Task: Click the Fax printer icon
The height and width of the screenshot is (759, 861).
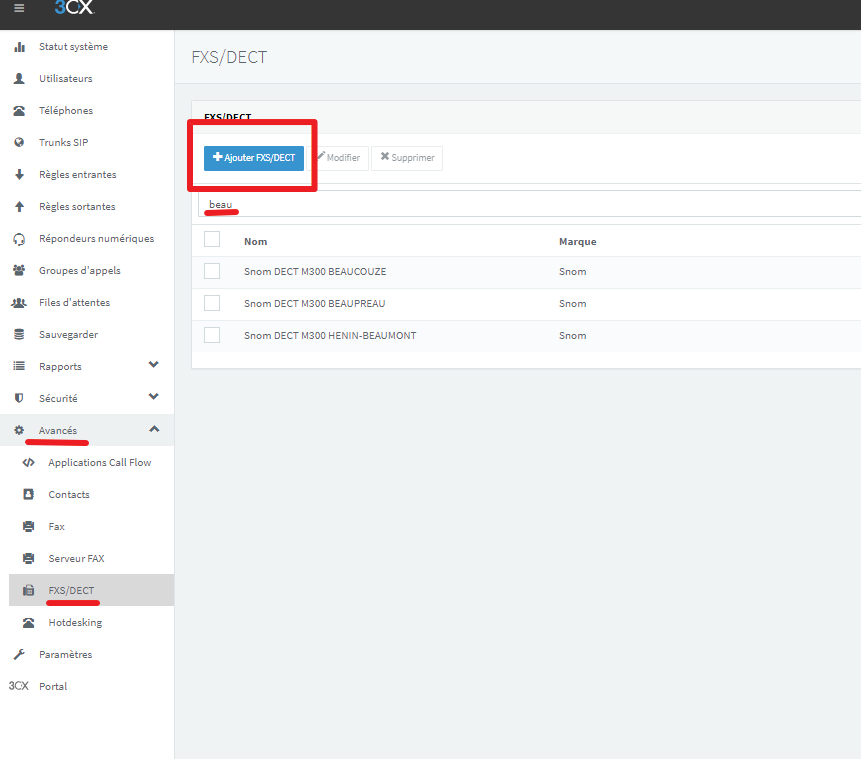Action: 29,526
